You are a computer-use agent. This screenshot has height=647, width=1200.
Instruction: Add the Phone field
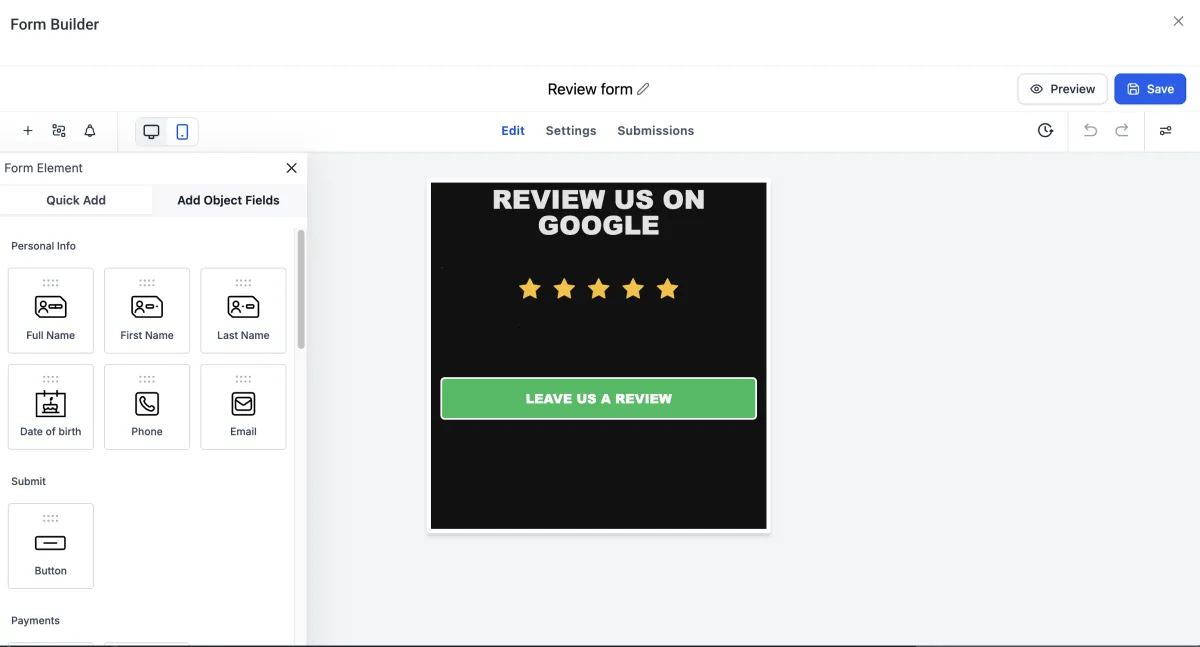(x=147, y=407)
